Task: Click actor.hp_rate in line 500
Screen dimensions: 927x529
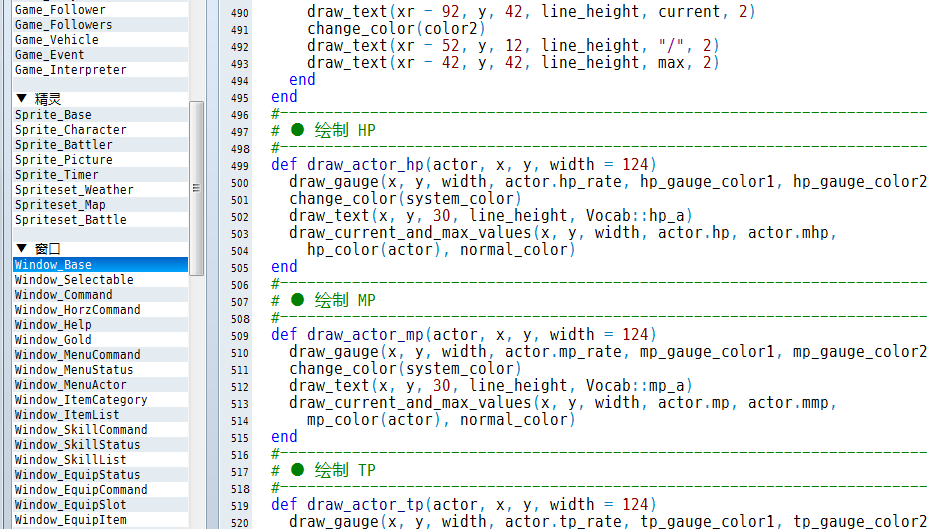Action: [x=563, y=182]
